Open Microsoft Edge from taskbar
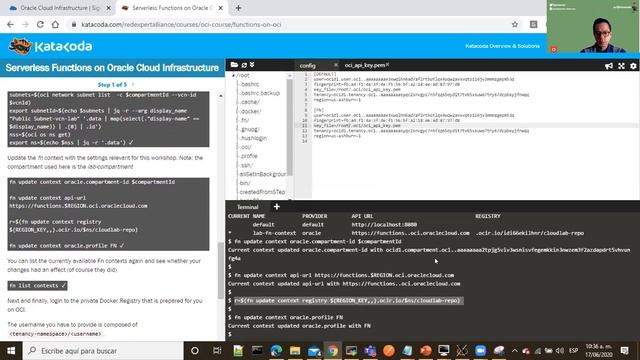Screen dimensions: 640x360 (x=276, y=351)
